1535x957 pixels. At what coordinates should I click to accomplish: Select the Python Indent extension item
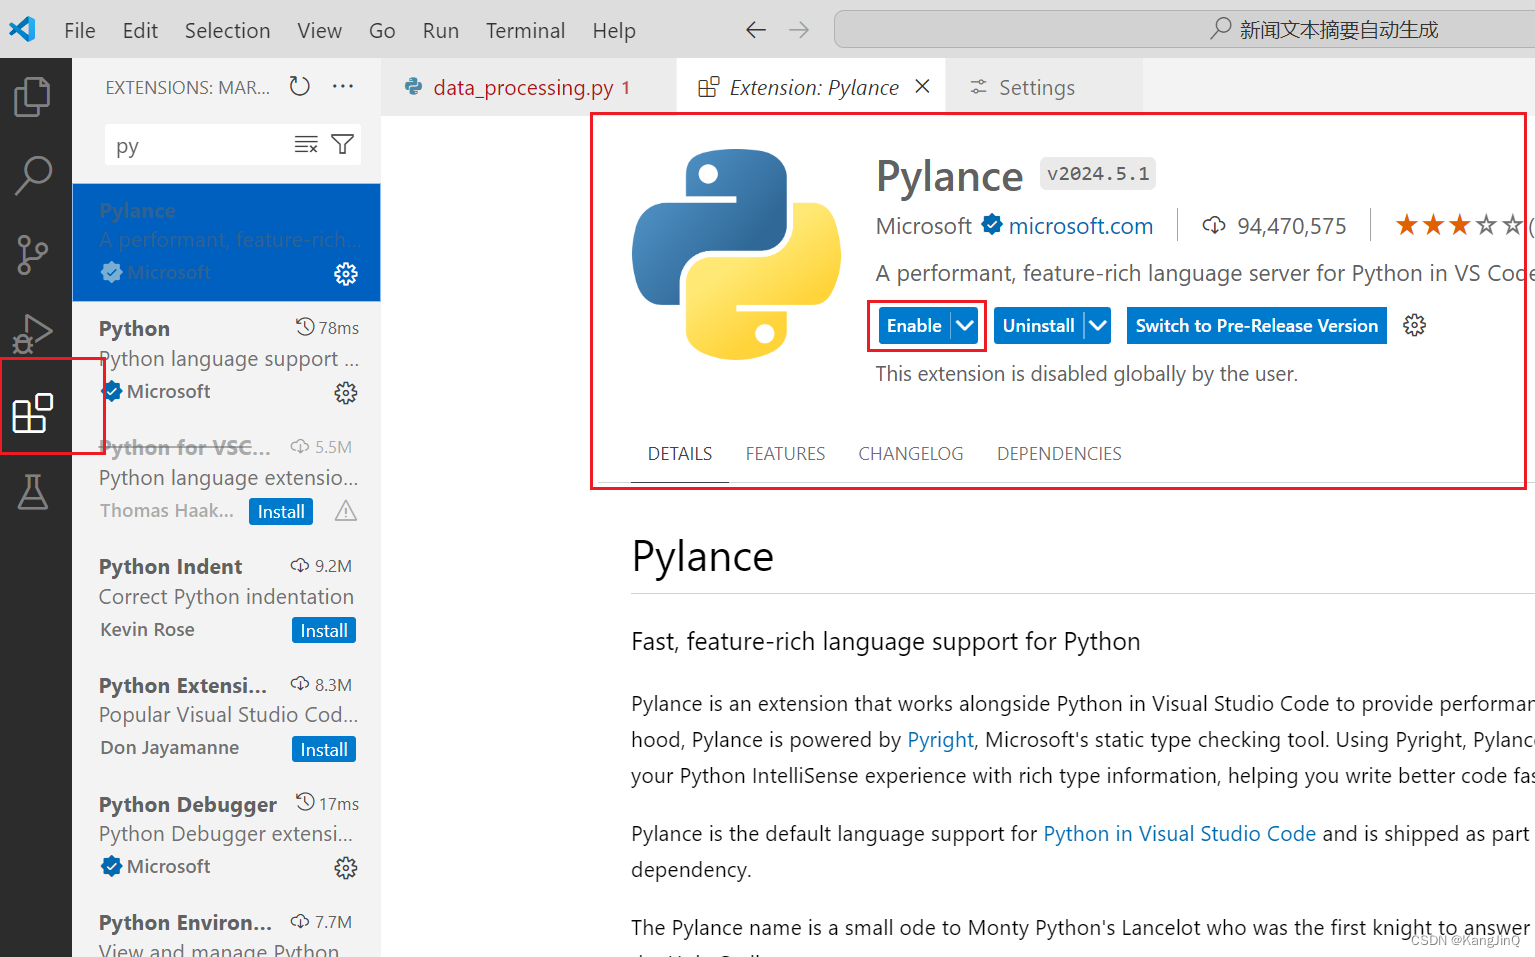[226, 598]
